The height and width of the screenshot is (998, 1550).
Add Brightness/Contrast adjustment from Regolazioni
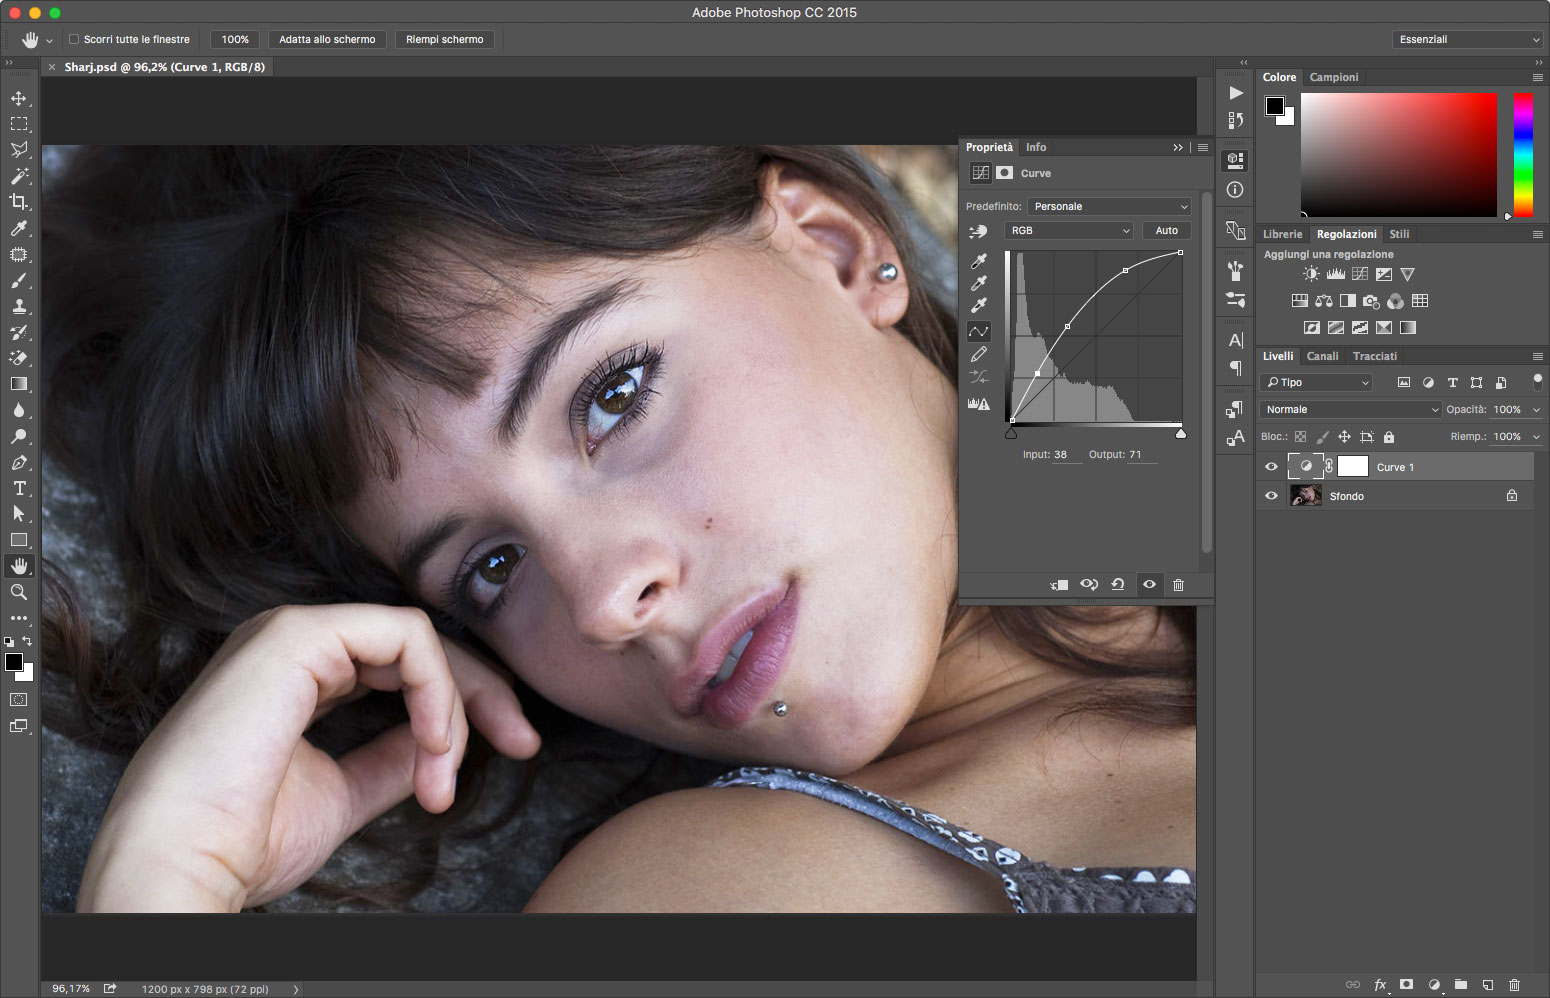[1311, 274]
